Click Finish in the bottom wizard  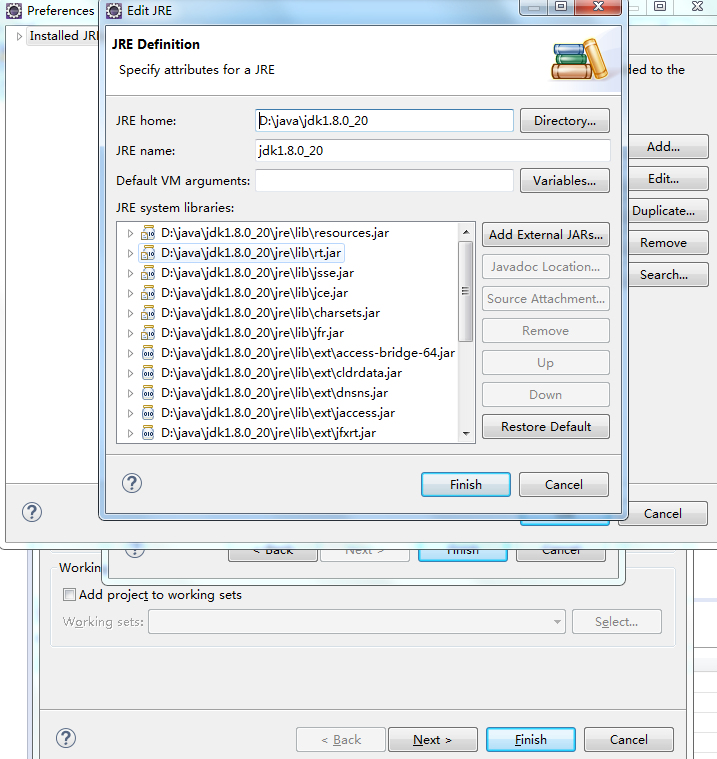[x=531, y=740]
